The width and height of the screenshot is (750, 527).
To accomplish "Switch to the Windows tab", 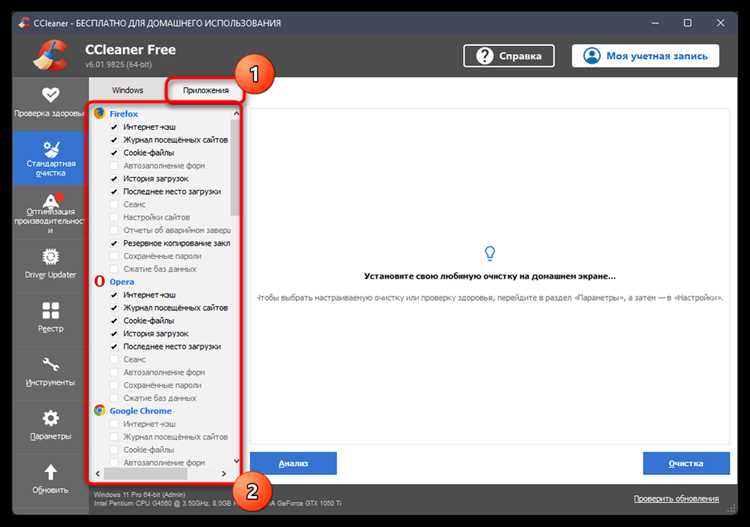I will point(127,90).
